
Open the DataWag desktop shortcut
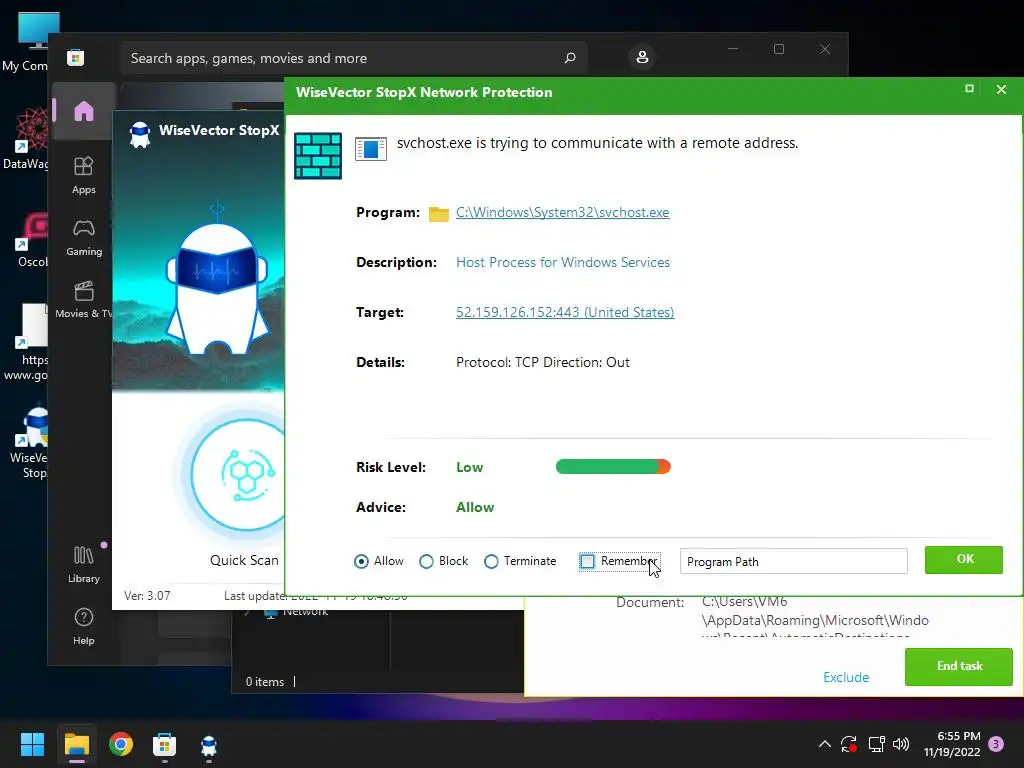[26, 139]
